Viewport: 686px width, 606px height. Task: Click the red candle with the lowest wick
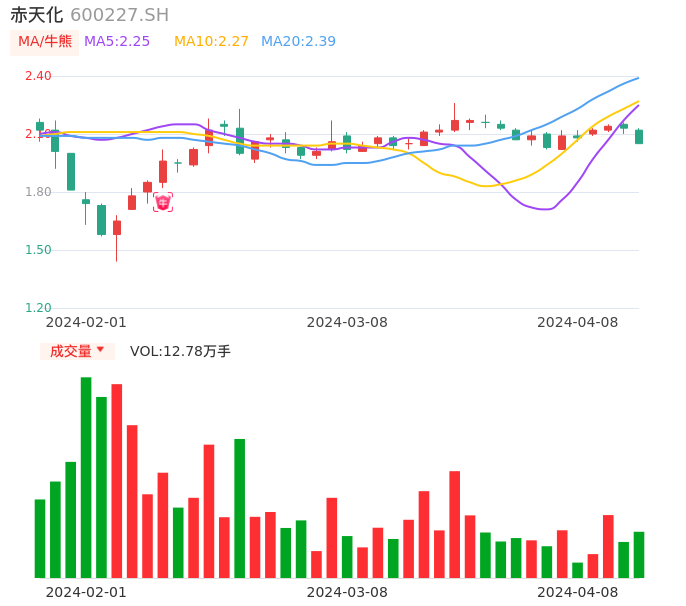117,228
